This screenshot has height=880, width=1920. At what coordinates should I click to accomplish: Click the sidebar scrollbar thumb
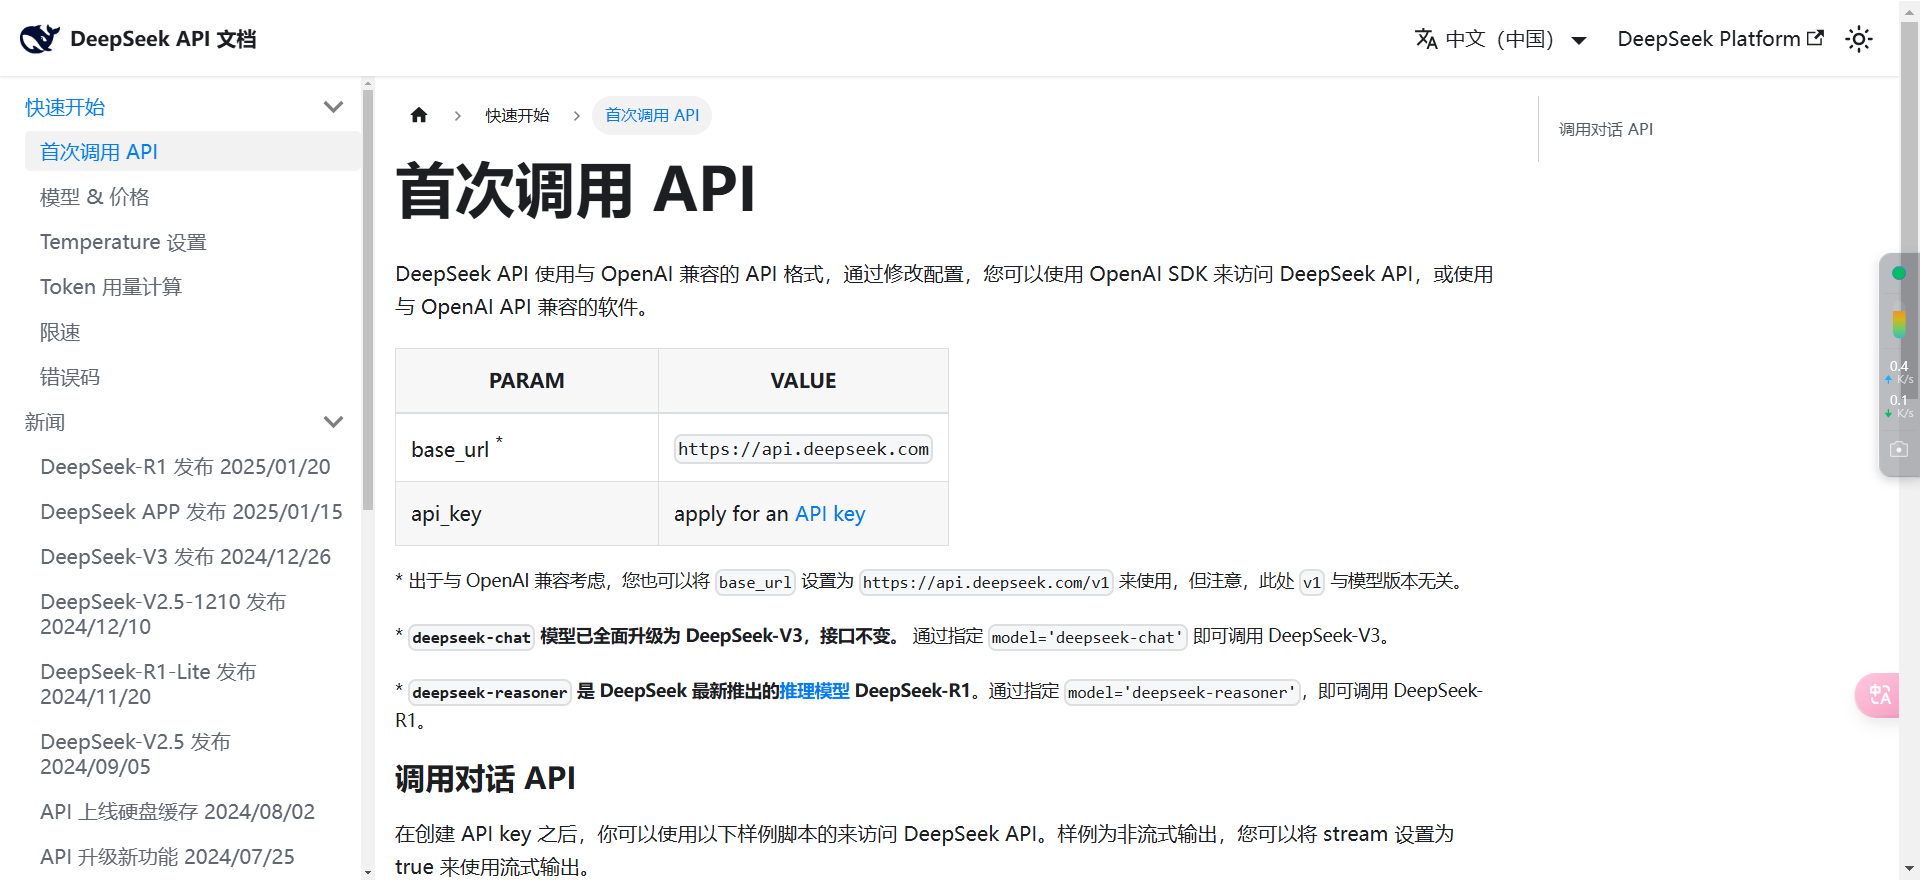368,300
